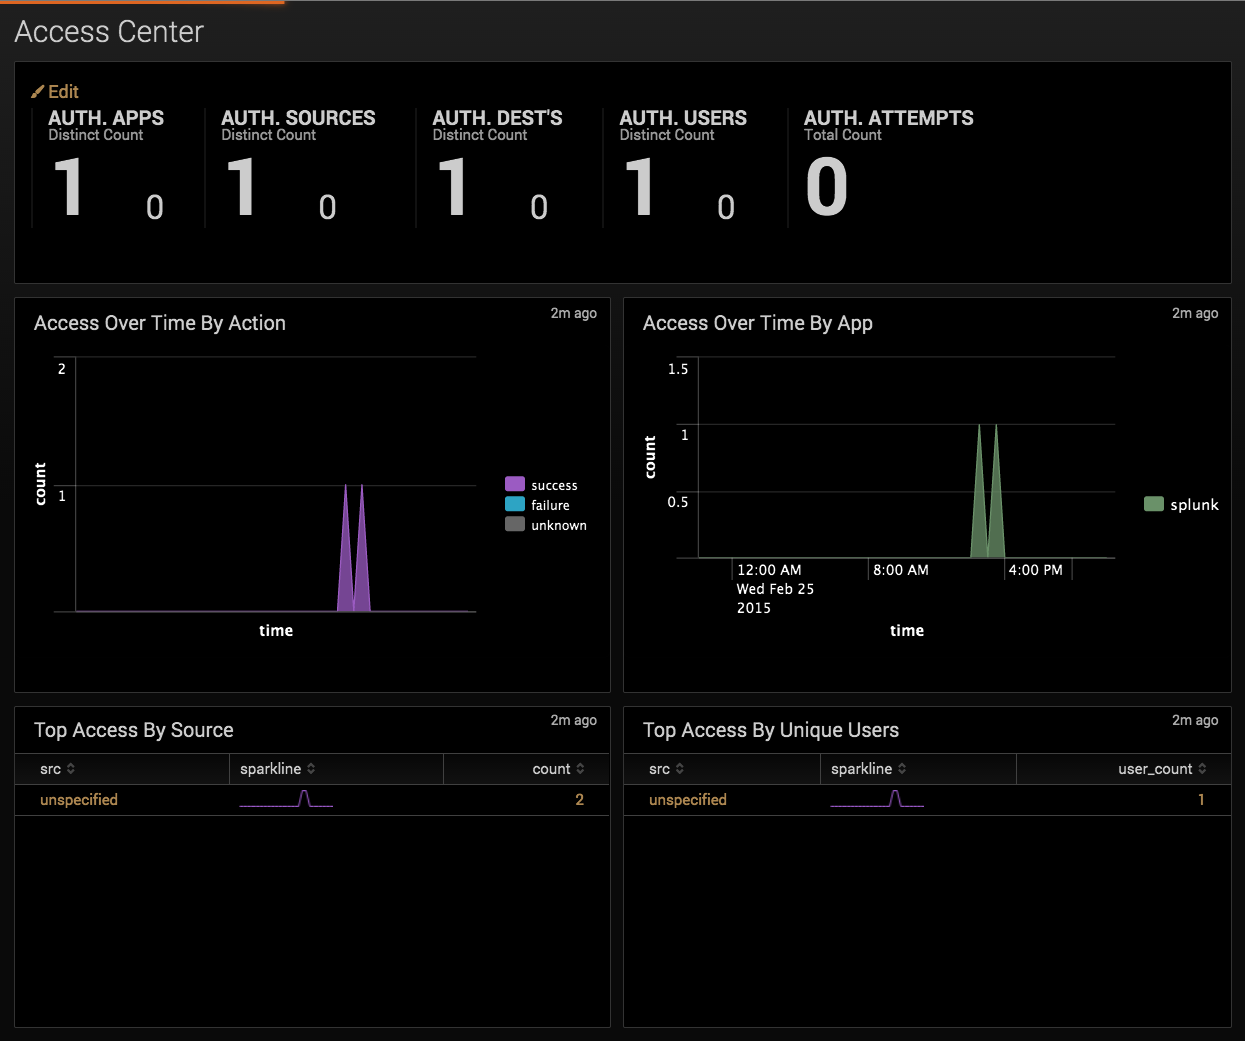The width and height of the screenshot is (1245, 1041).
Task: Click src sort arrows in Unique Users table
Action: point(680,769)
